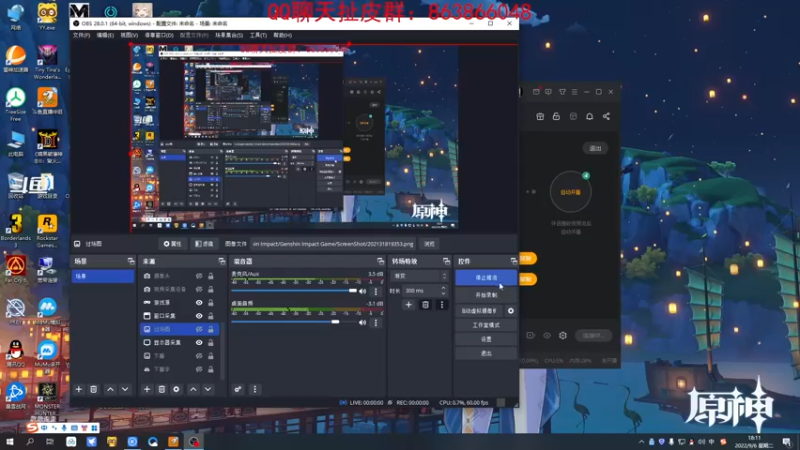Screen dimensions: 800x450
Task: Open 设置 settings in Controls panel
Action: click(x=486, y=339)
